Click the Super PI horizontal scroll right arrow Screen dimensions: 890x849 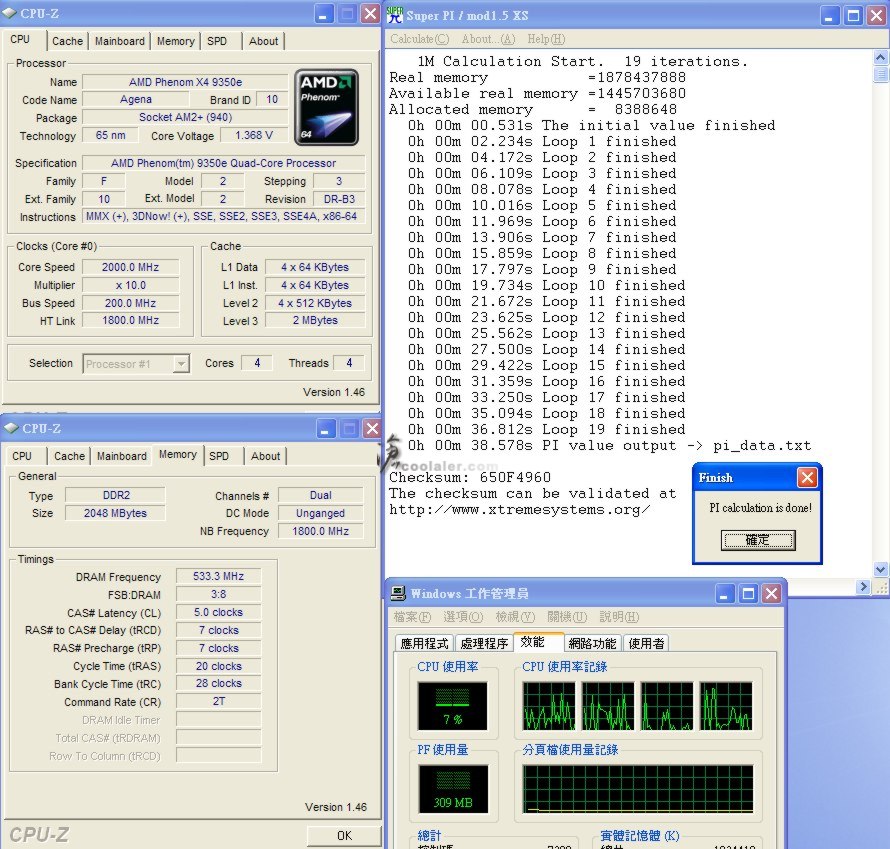[x=863, y=586]
